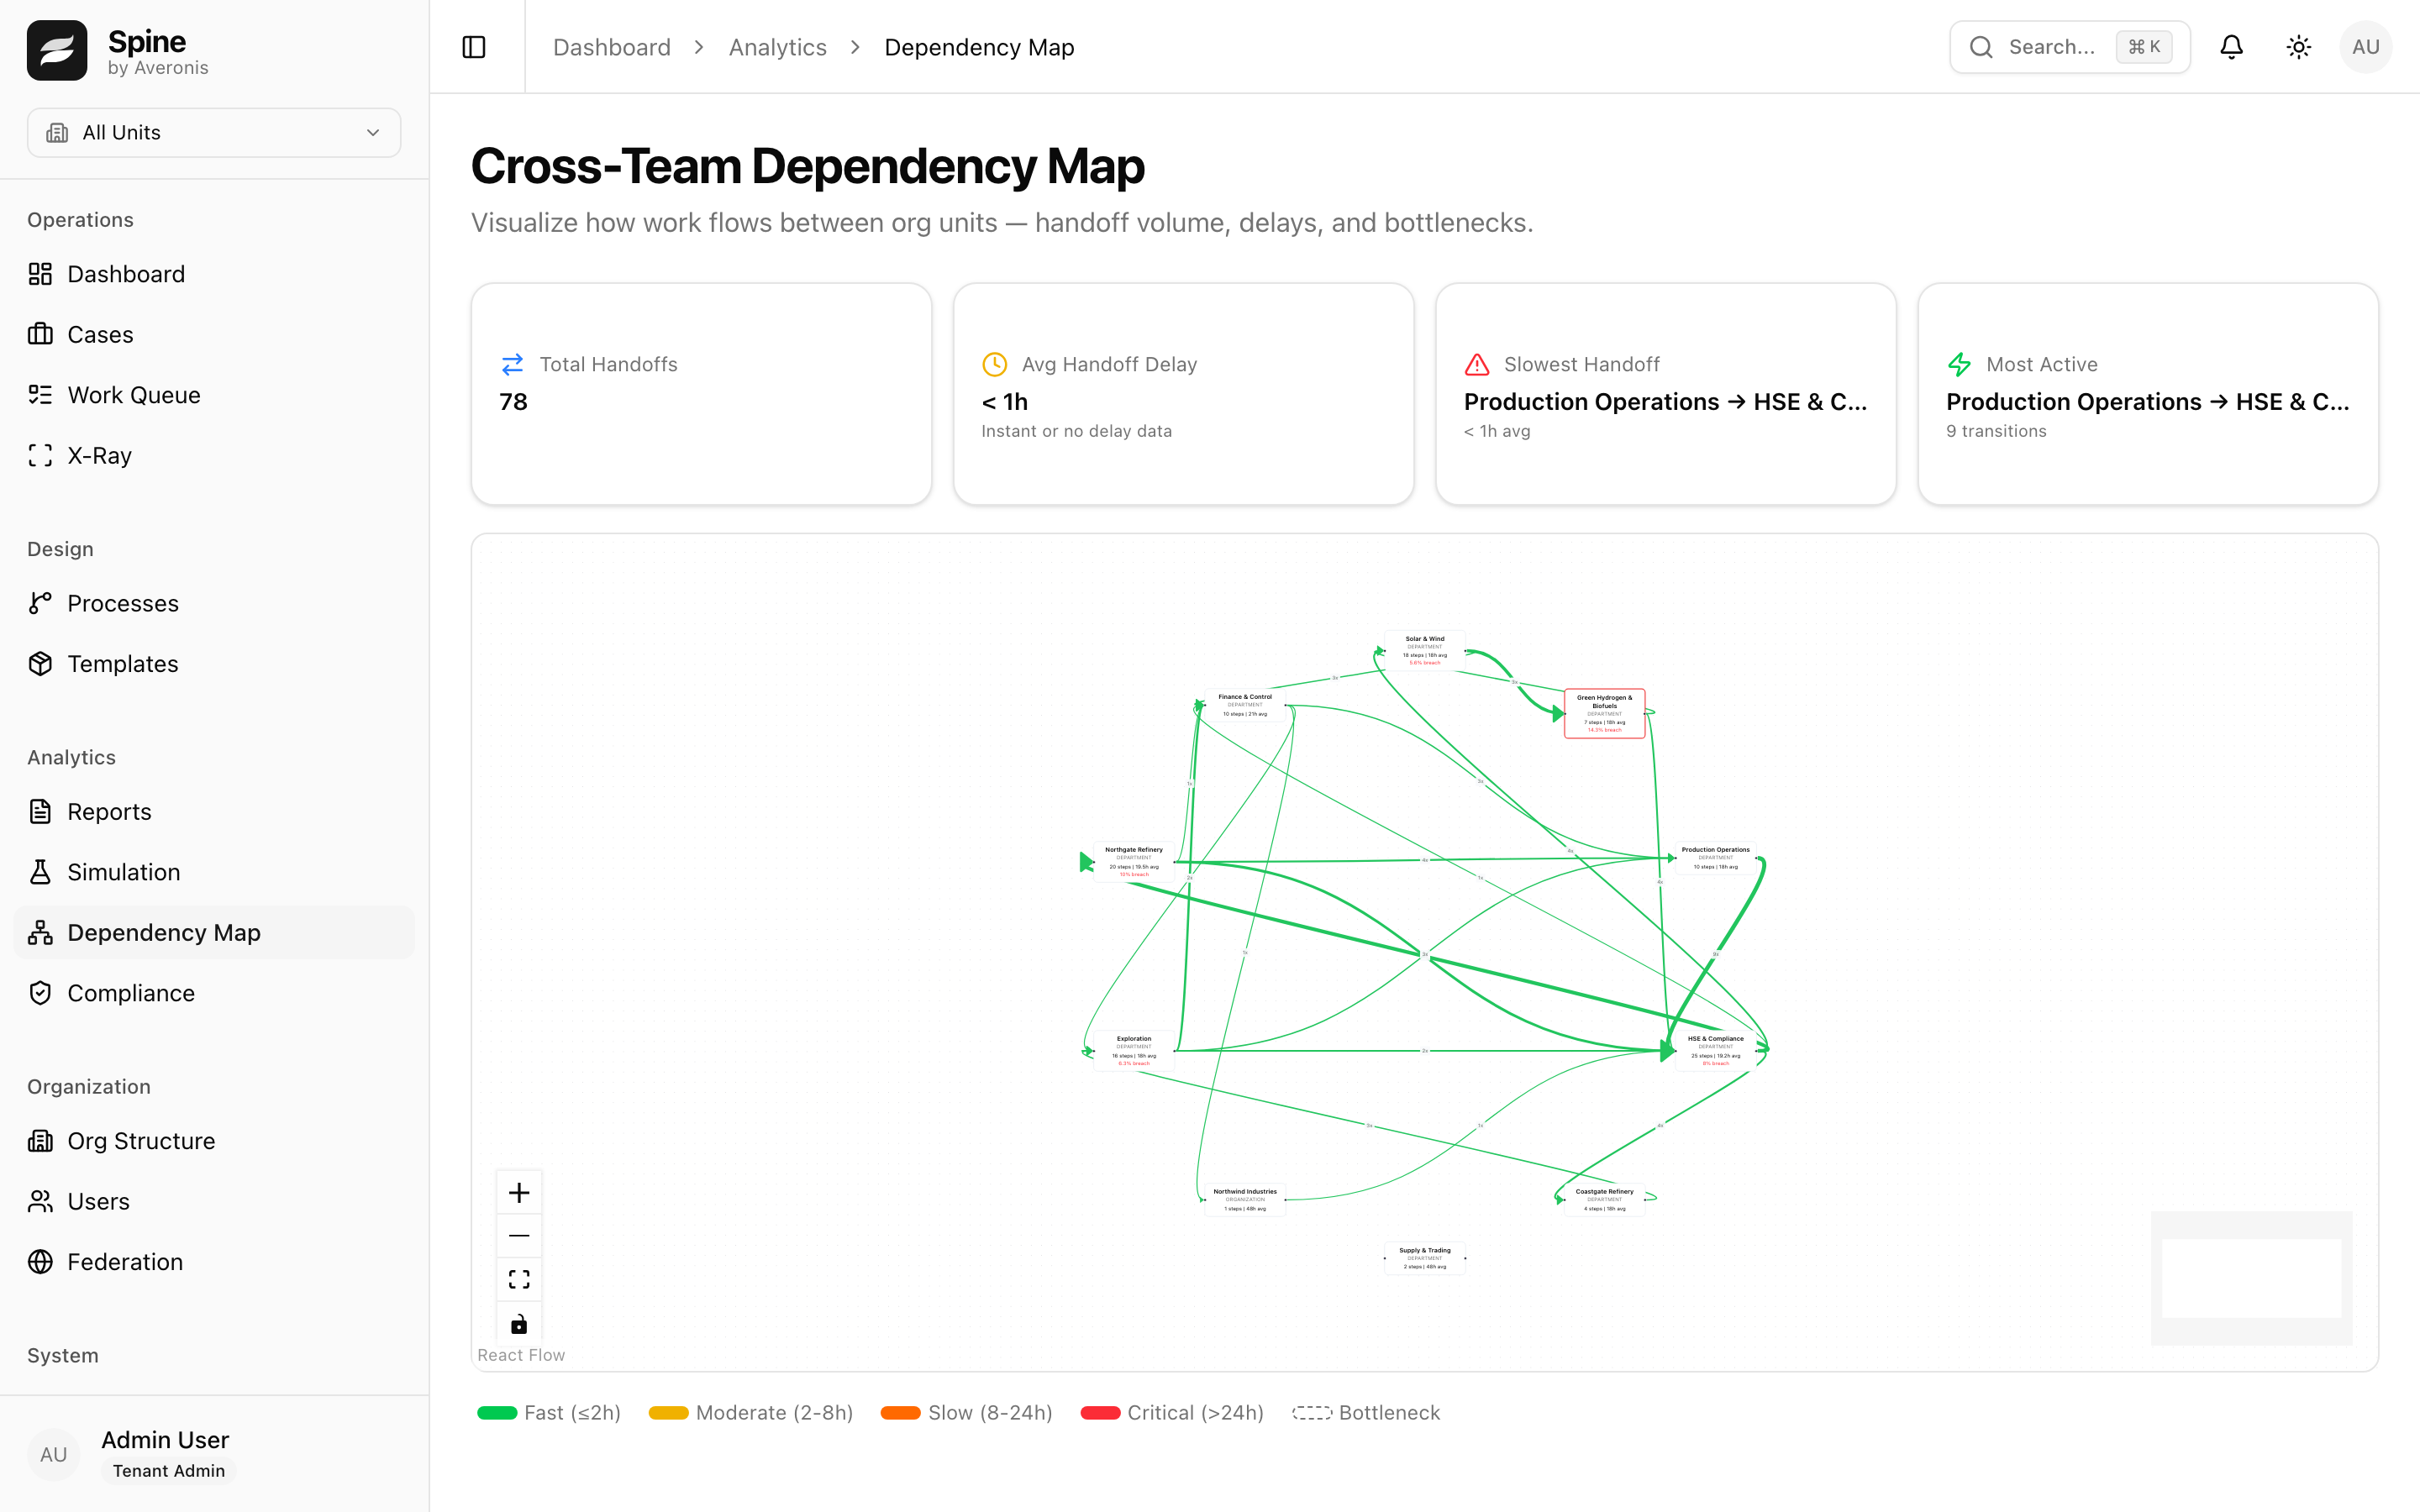This screenshot has width=2420, height=1512.
Task: Click Dashboard breadcrumb link
Action: coord(611,47)
